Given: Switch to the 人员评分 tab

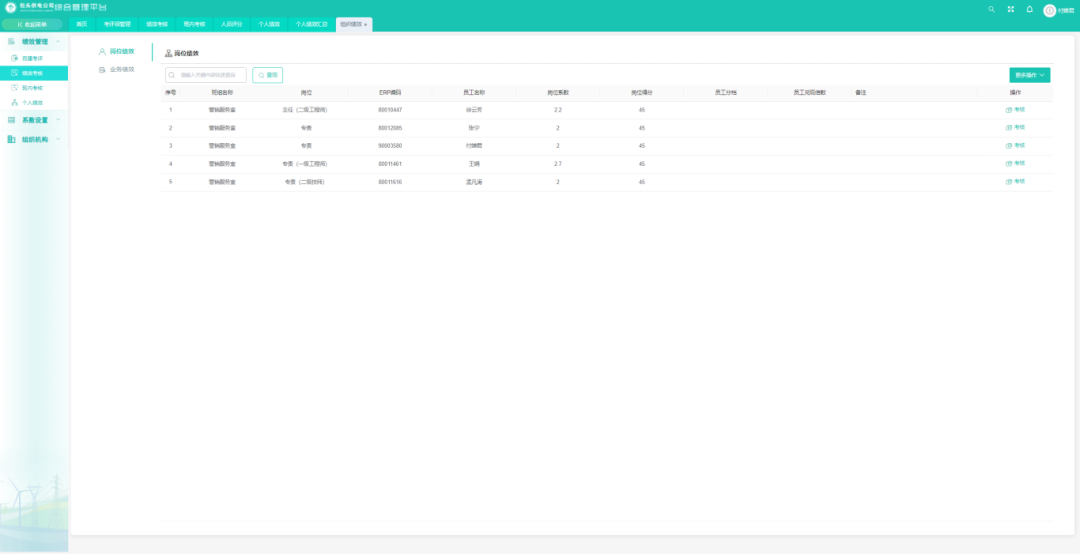Looking at the screenshot, I should 231,23.
